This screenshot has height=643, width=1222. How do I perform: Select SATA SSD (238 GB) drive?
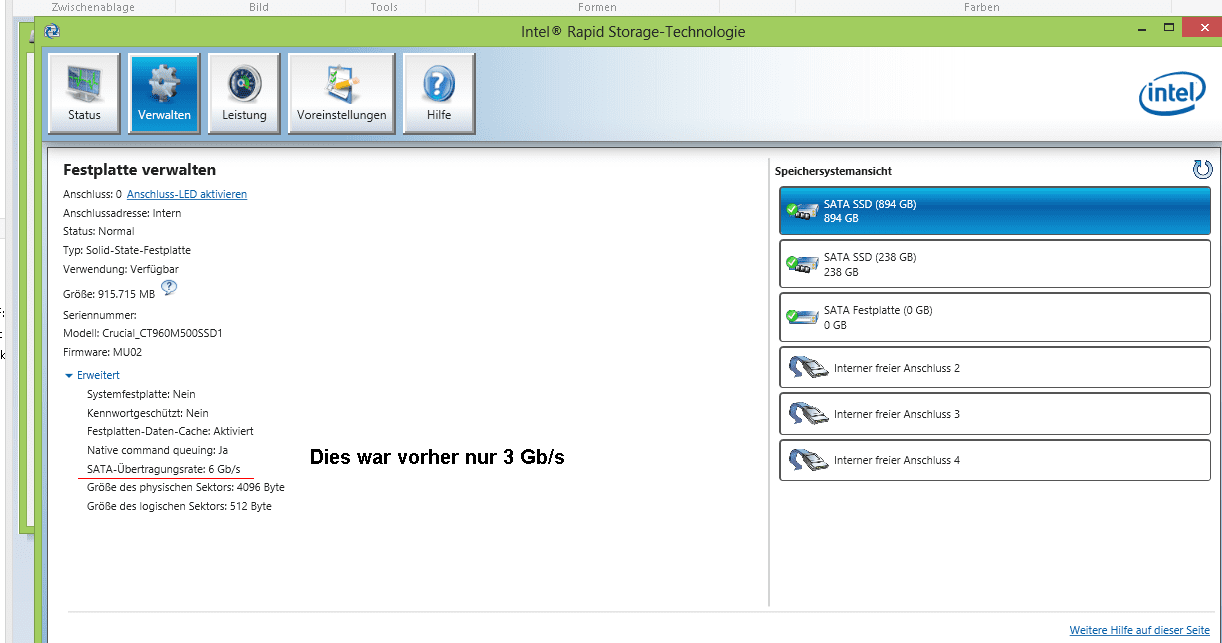coord(994,263)
